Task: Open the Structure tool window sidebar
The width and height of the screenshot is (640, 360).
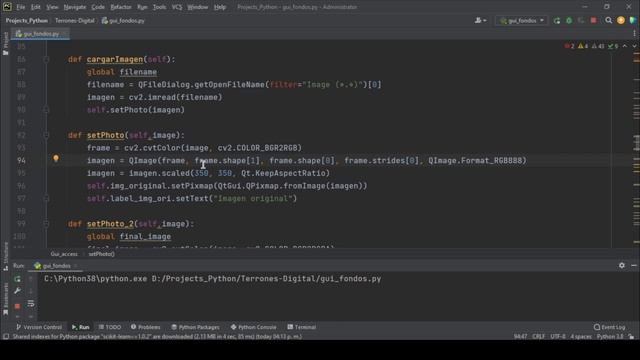Action: point(5,256)
